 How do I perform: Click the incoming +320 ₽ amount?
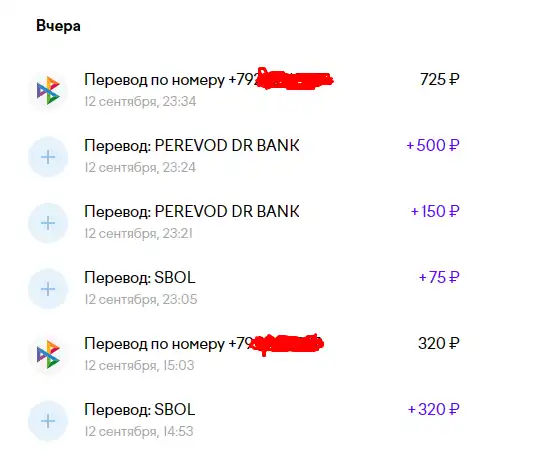pyautogui.click(x=434, y=409)
